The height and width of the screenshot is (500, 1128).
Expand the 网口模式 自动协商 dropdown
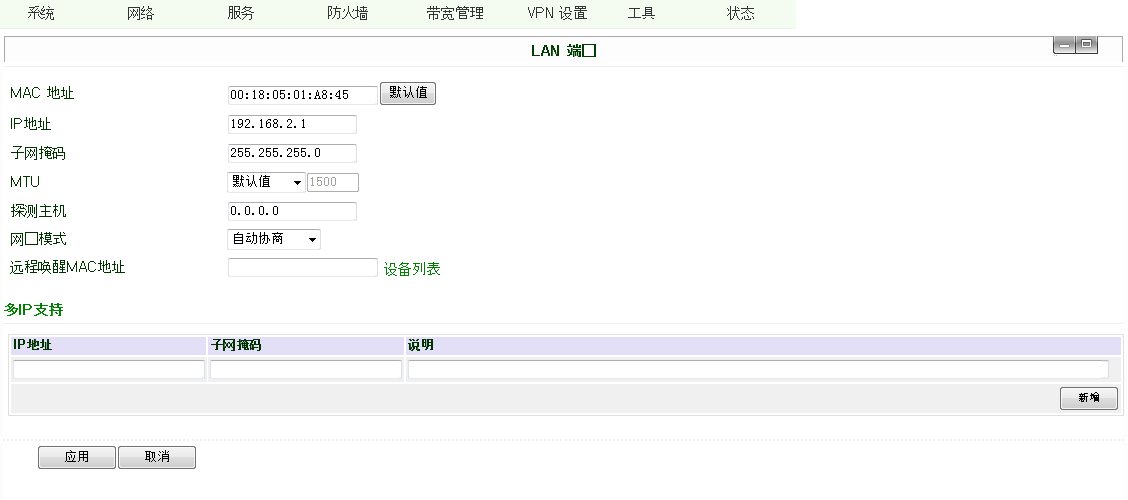274,239
